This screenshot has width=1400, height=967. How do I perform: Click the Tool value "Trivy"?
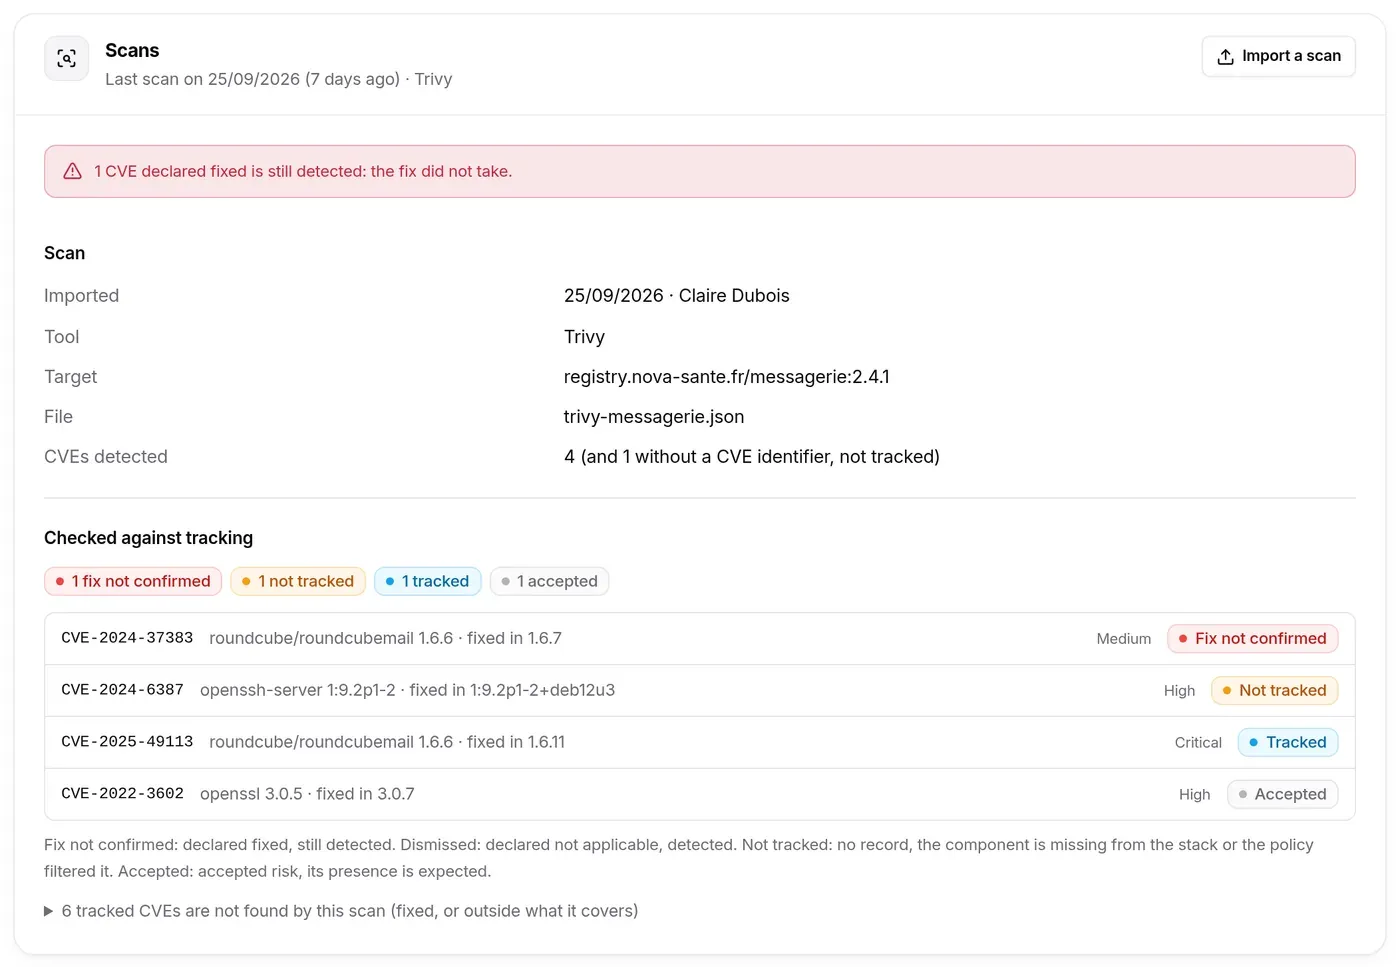click(584, 337)
